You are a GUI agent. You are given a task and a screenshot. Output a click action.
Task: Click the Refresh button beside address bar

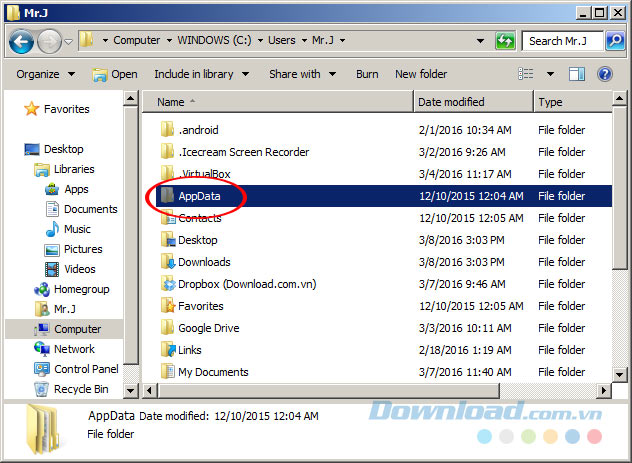point(505,41)
